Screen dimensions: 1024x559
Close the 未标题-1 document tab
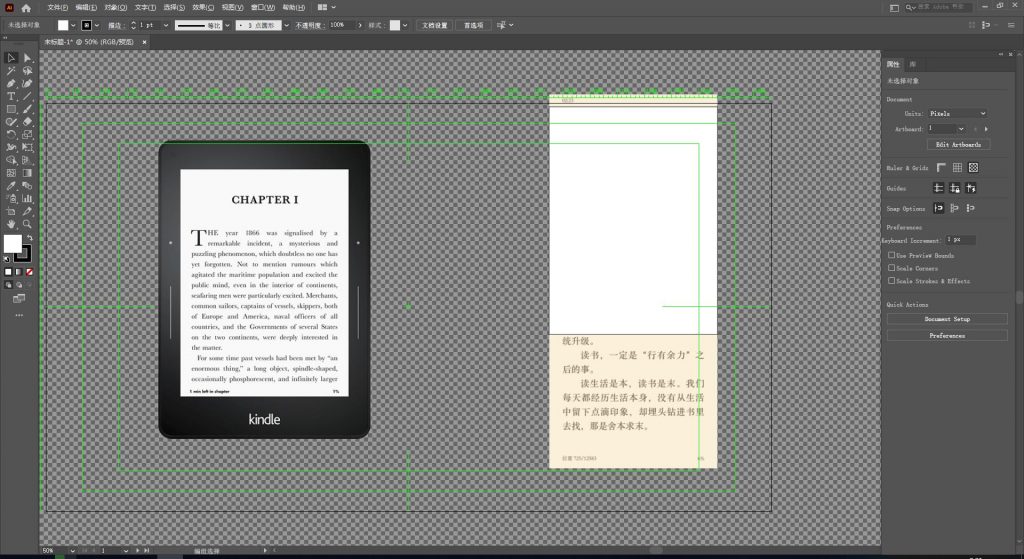[144, 42]
